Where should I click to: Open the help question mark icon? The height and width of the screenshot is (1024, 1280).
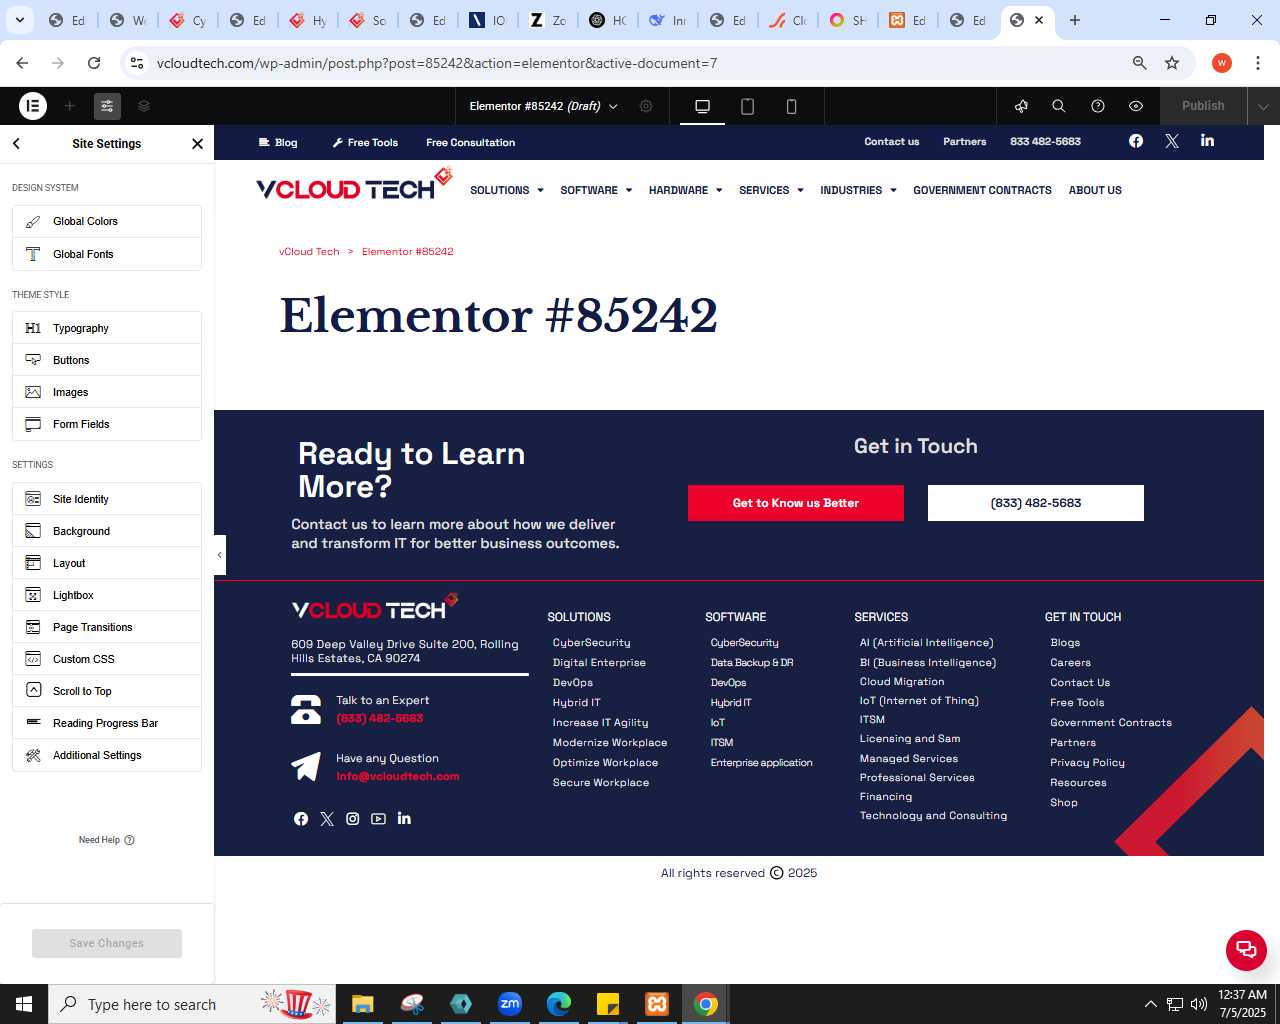[x=1098, y=106]
